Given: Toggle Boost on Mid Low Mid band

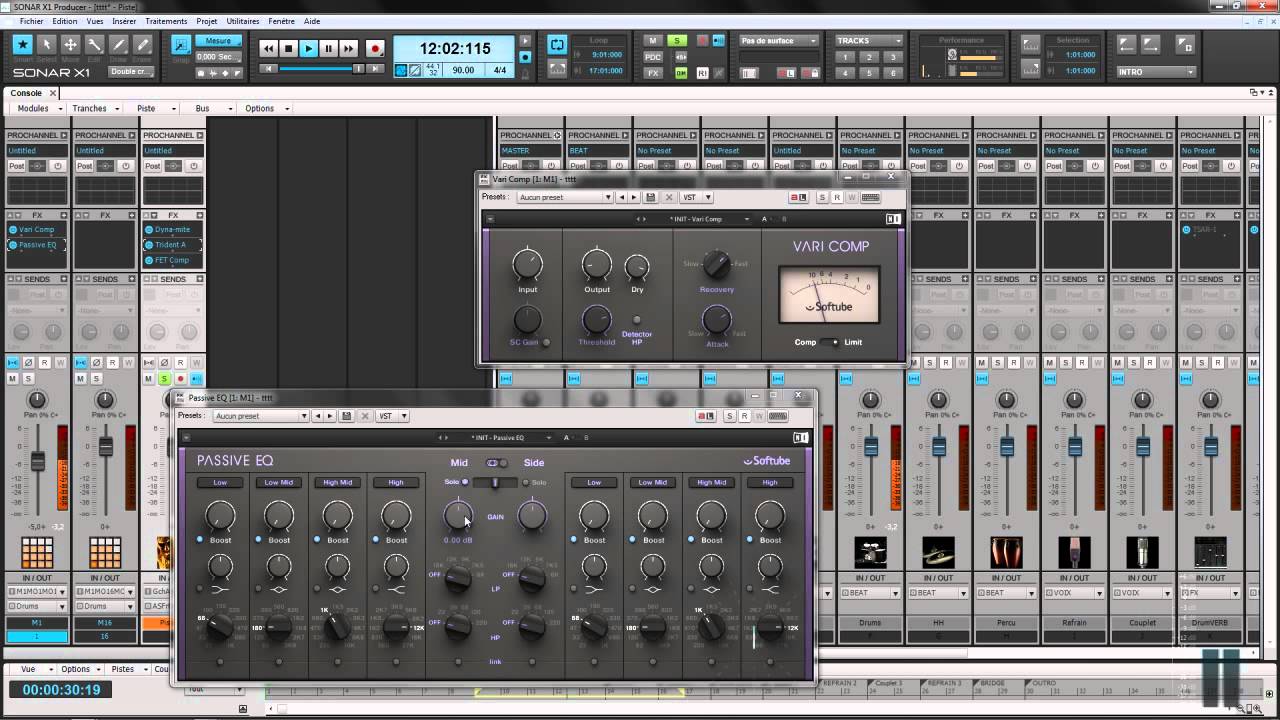Looking at the screenshot, I should coord(259,540).
